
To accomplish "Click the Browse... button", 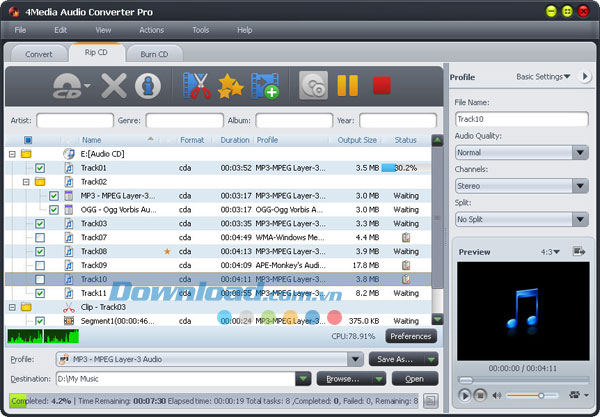I will pyautogui.click(x=350, y=379).
